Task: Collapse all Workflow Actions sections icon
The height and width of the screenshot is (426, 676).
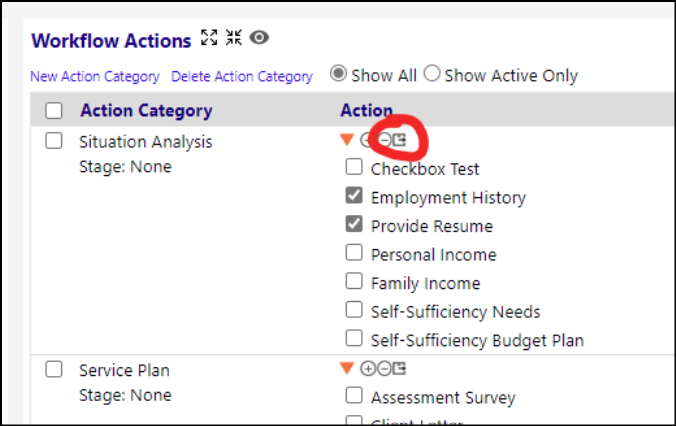Action: [234, 38]
